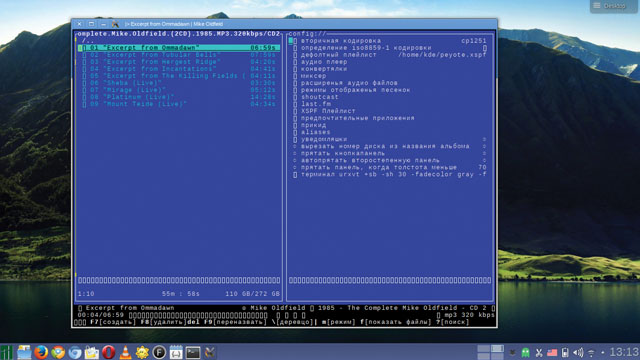Toggle the "прятать кнопкапанель" option
Image resolution: width=640 pixels, height=360 pixels.
[x=389, y=153]
